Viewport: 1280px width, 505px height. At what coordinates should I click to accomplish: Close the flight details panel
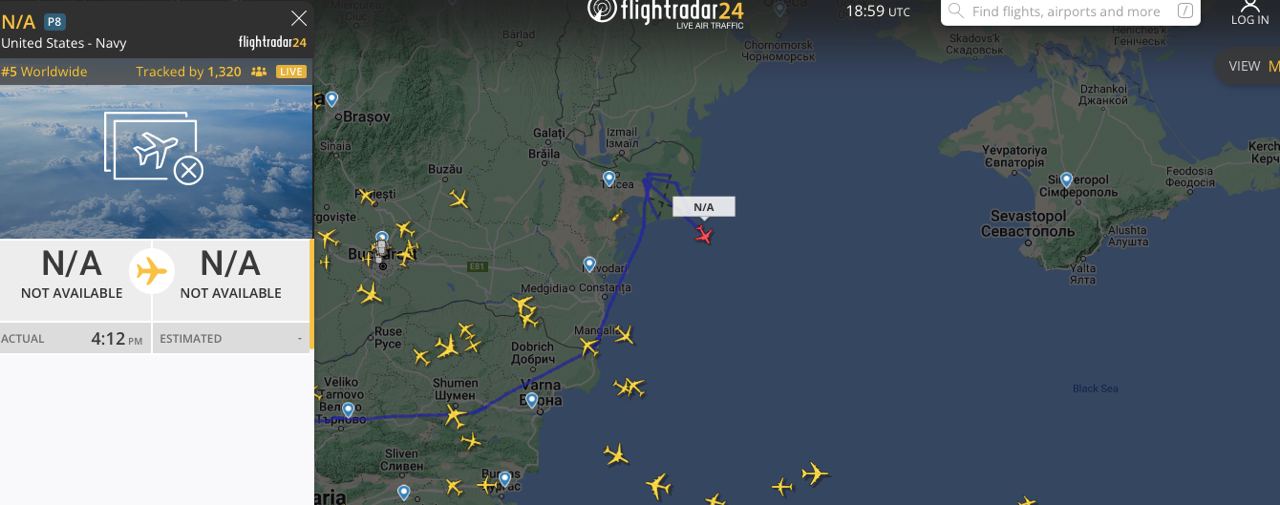pyautogui.click(x=298, y=18)
